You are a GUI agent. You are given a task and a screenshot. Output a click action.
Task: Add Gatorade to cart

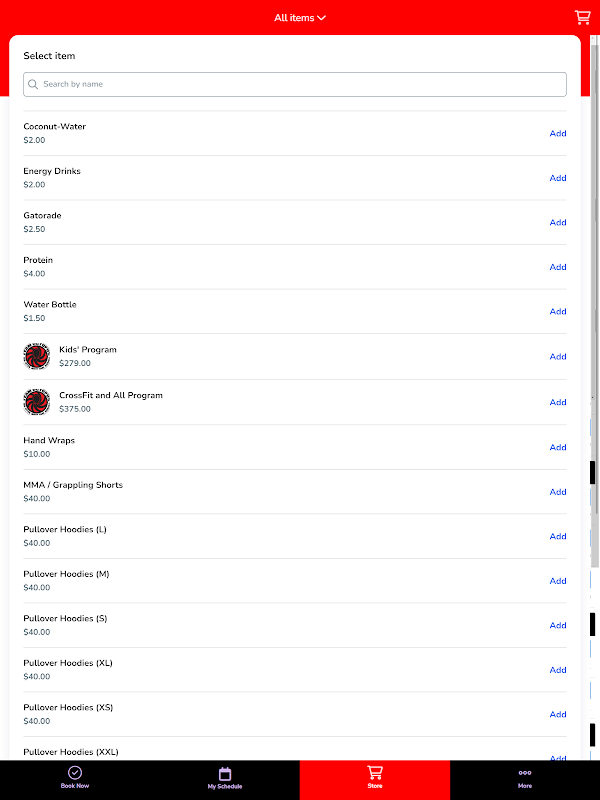(x=558, y=222)
